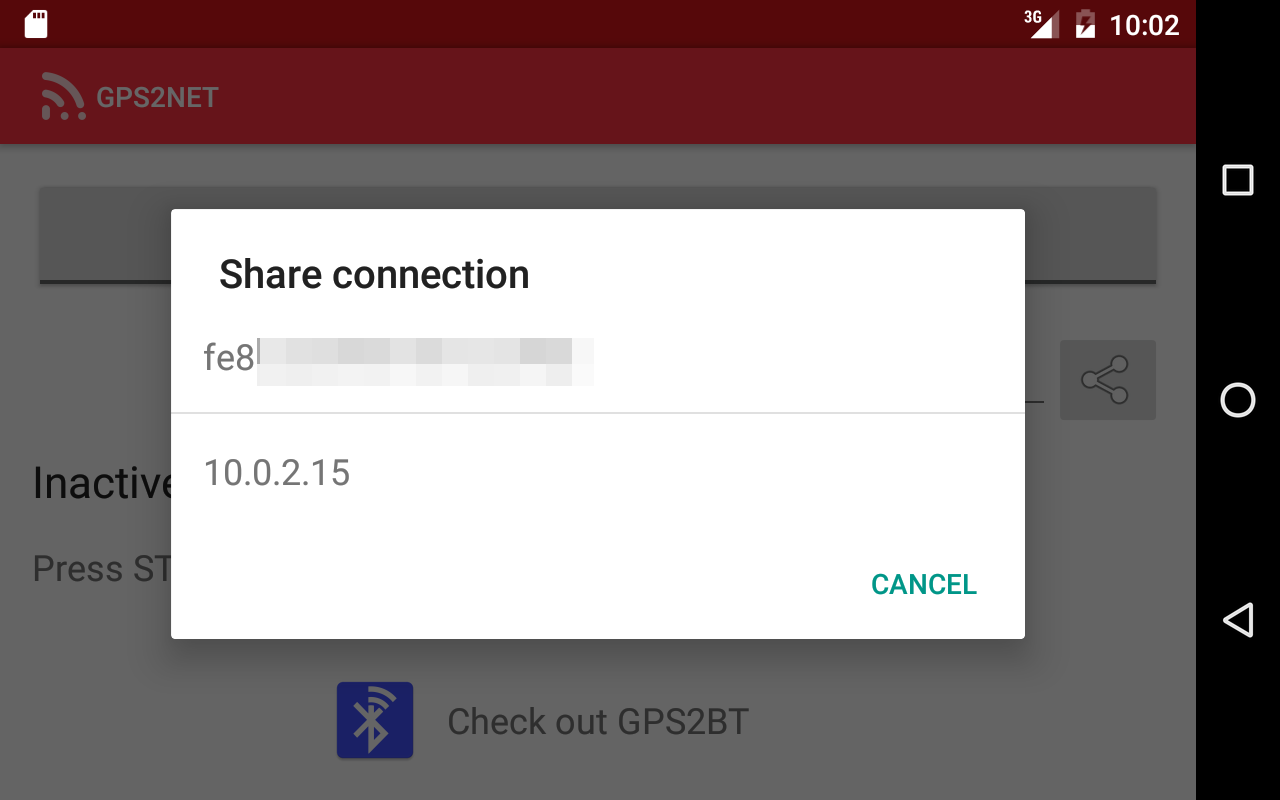Open the blue Bluetooth GPS2BT icon
The width and height of the screenshot is (1280, 800).
(x=375, y=720)
